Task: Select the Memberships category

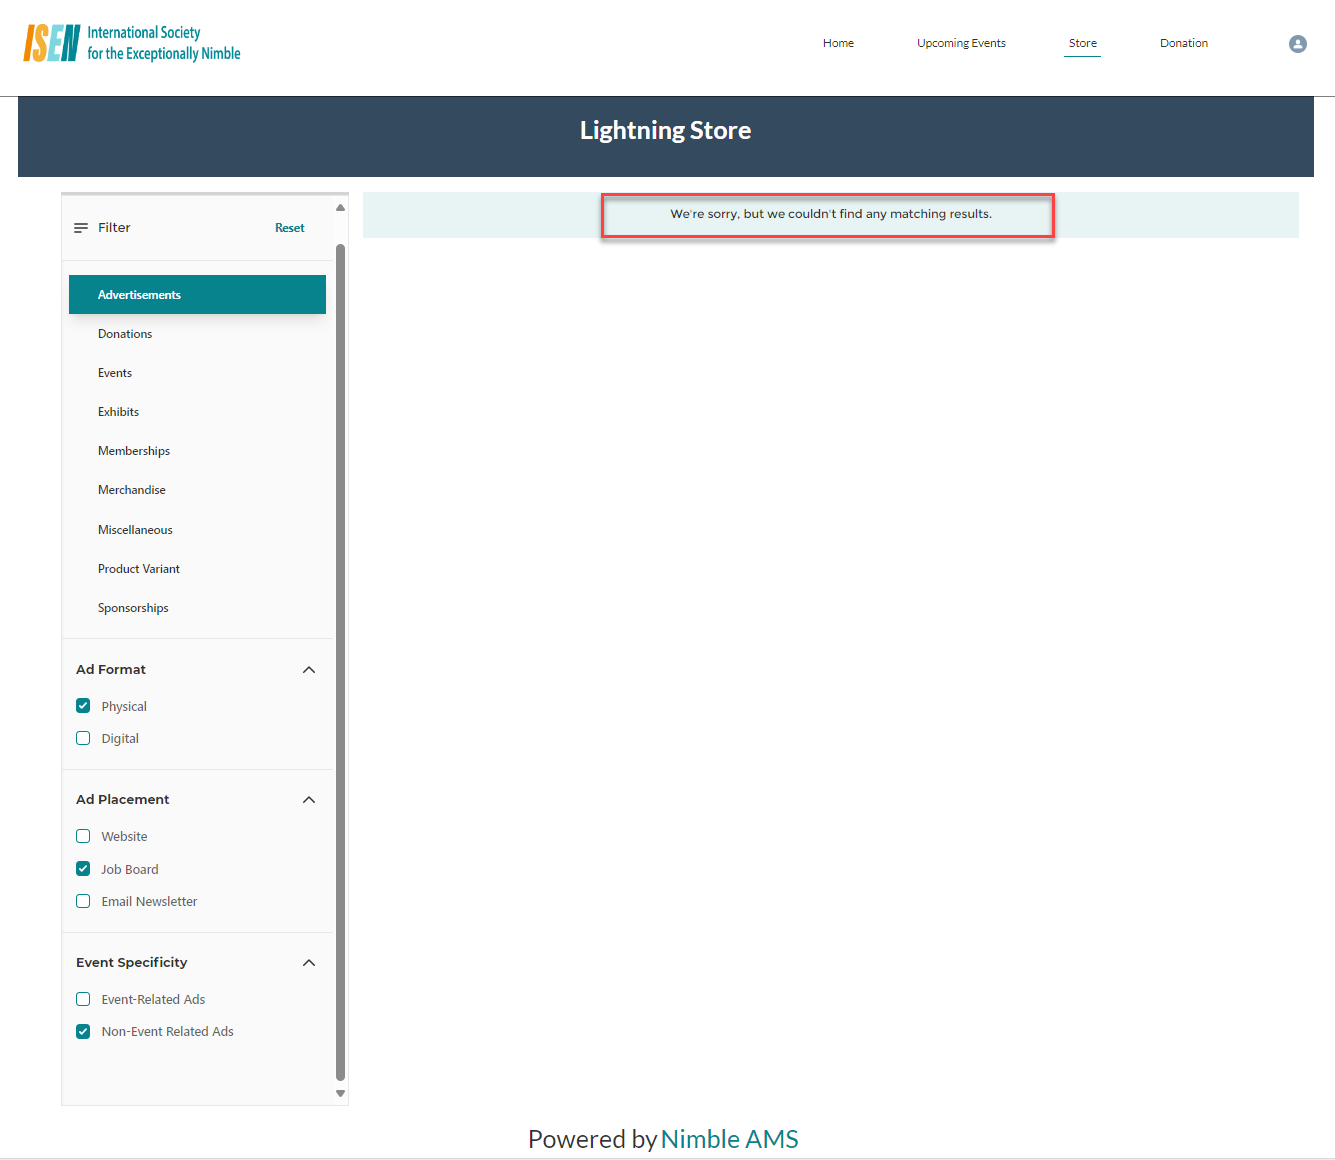Action: click(x=134, y=450)
